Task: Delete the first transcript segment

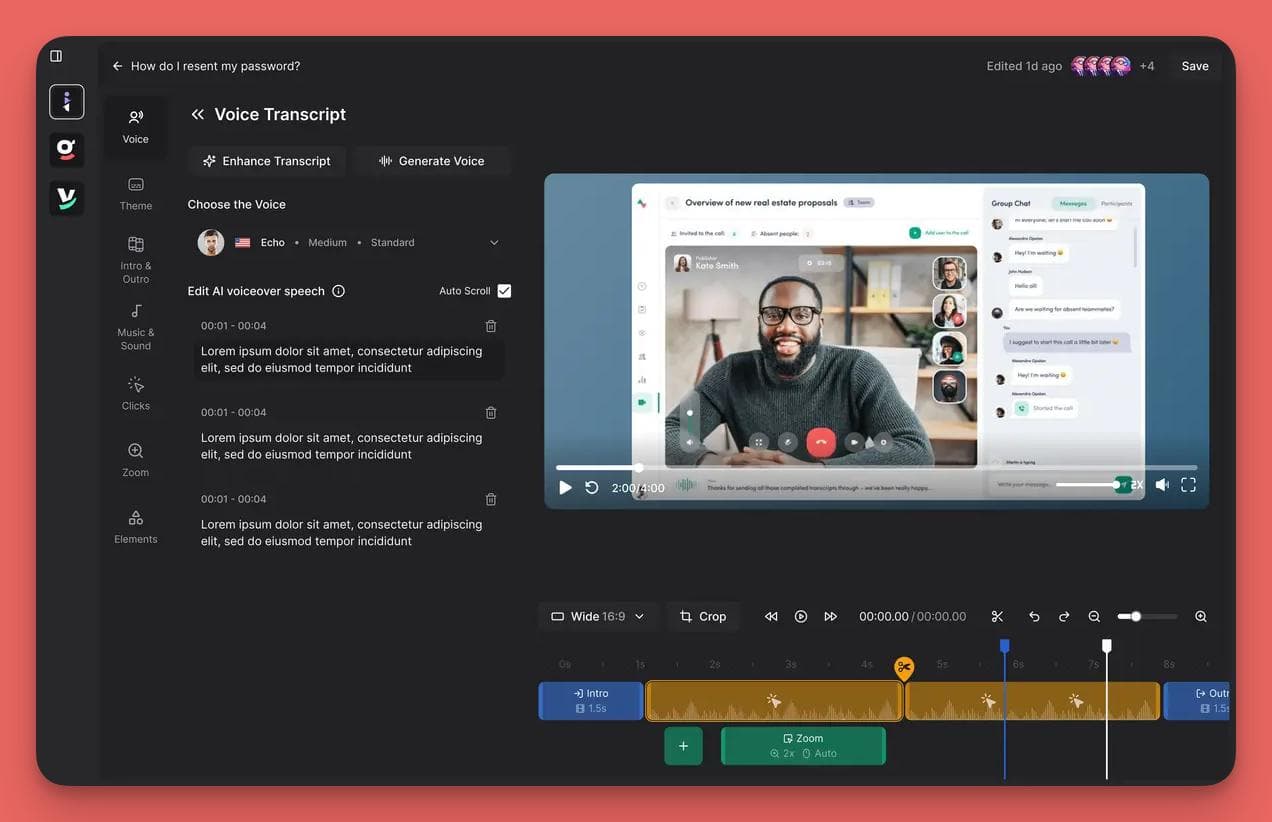Action: pos(490,325)
